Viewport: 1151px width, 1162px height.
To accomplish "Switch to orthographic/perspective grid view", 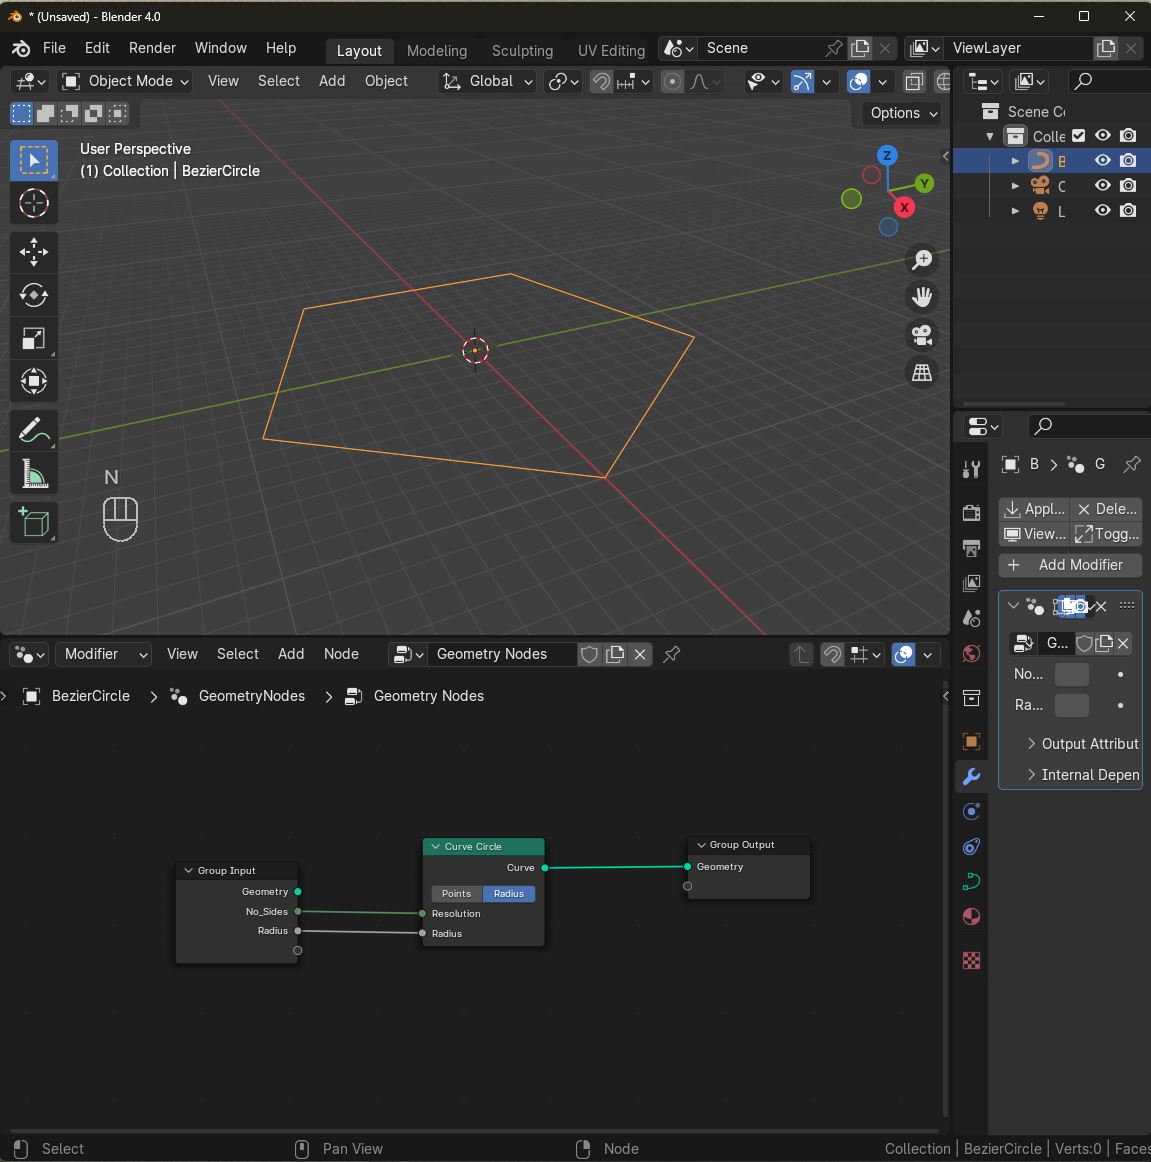I will (x=921, y=373).
